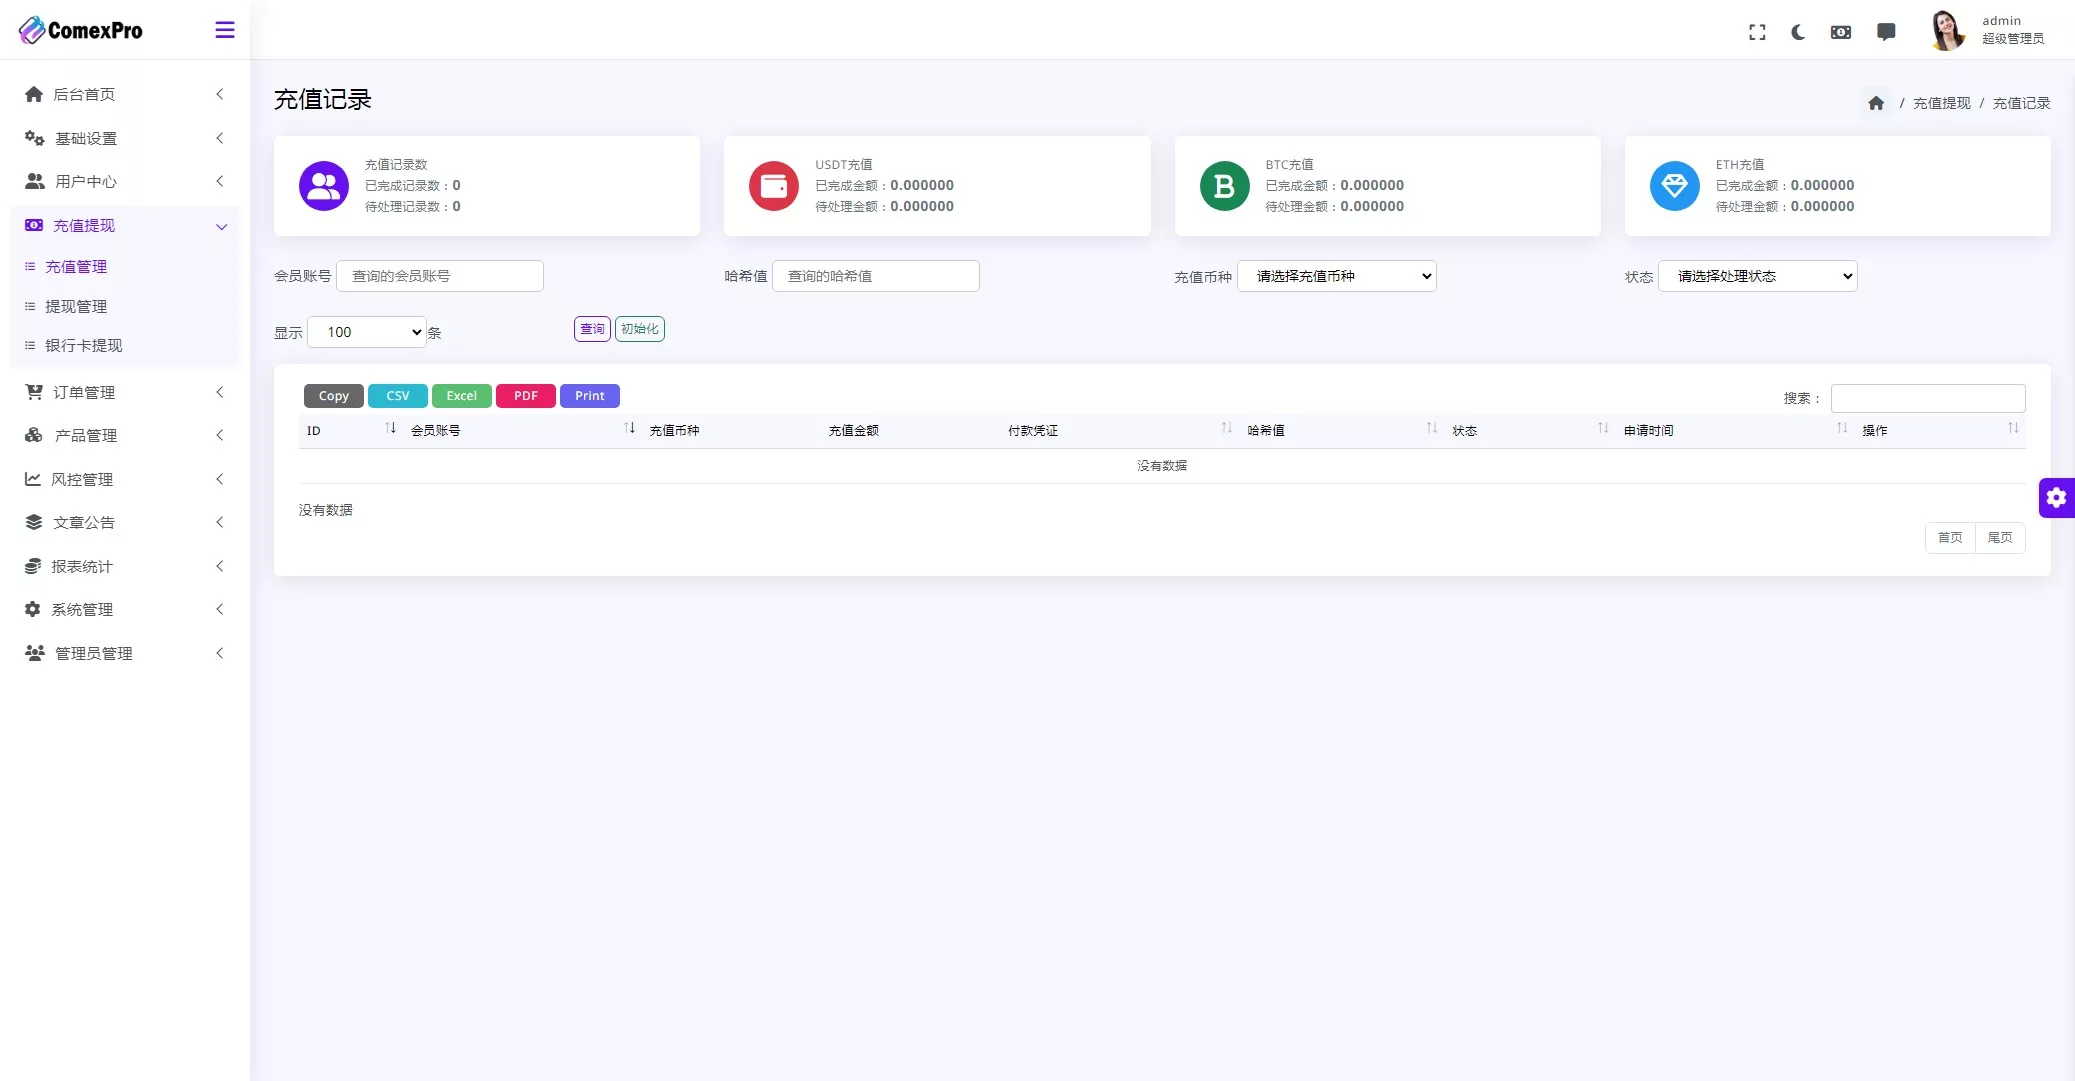
Task: Click the 查询 query button
Action: coord(592,329)
